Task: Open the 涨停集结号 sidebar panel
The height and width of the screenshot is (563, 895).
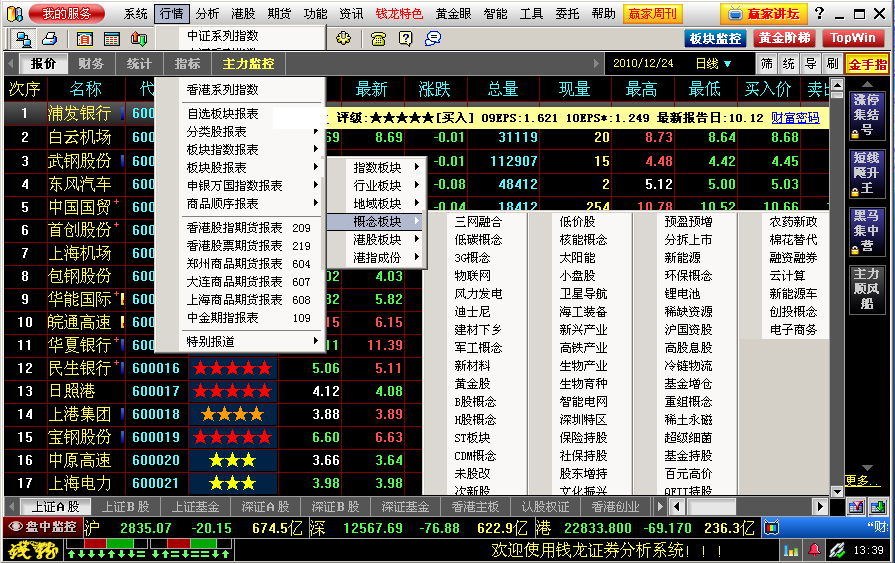Action: point(866,116)
